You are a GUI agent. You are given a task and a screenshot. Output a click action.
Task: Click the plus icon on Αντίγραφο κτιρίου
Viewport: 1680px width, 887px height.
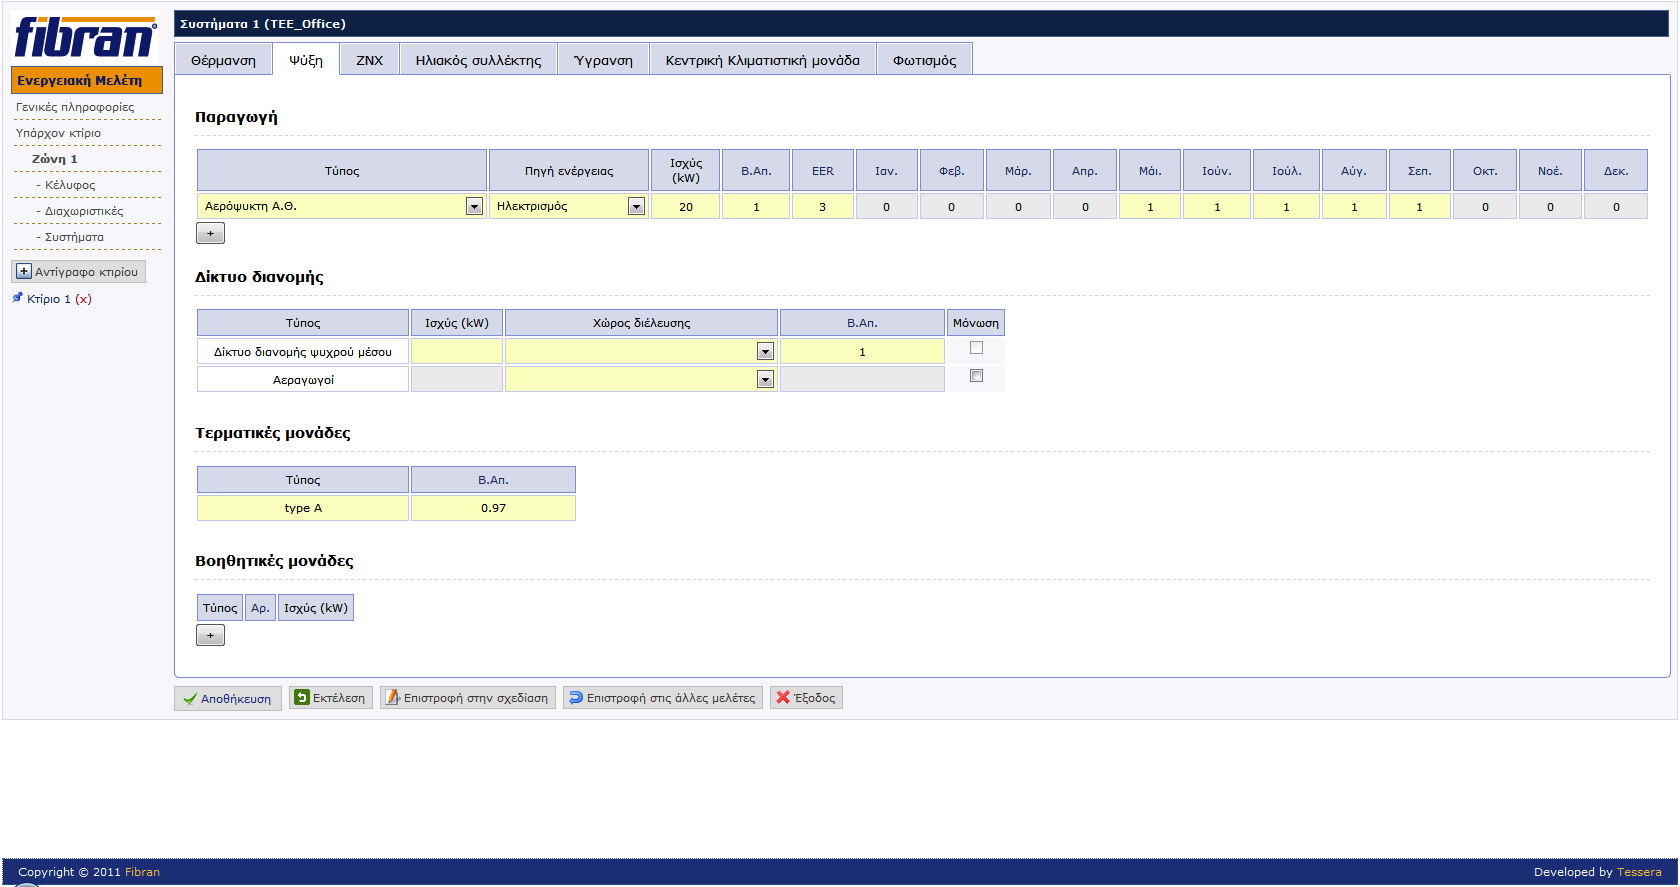(x=24, y=271)
